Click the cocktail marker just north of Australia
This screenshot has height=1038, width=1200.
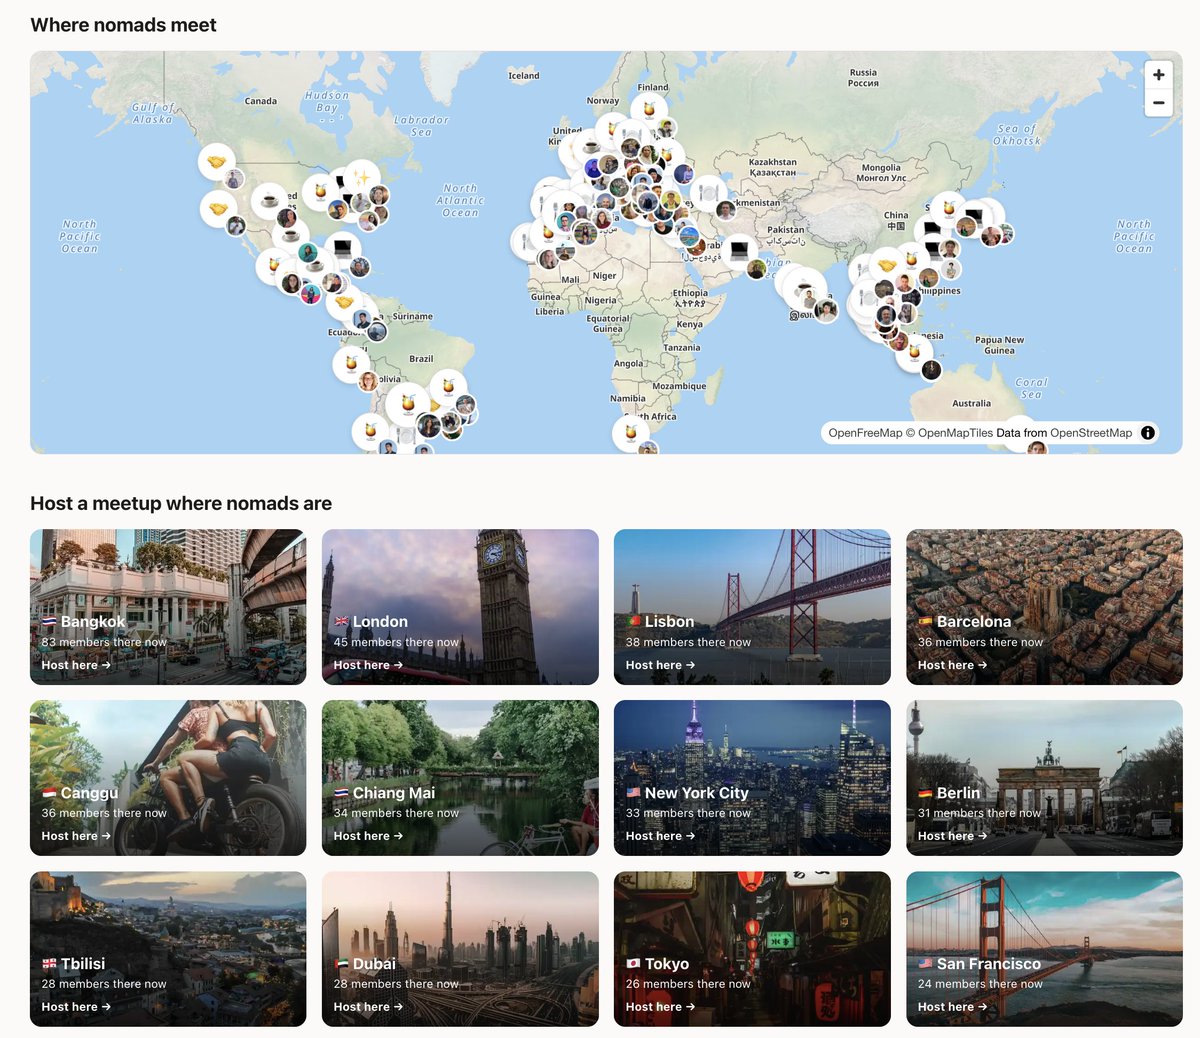tap(913, 353)
